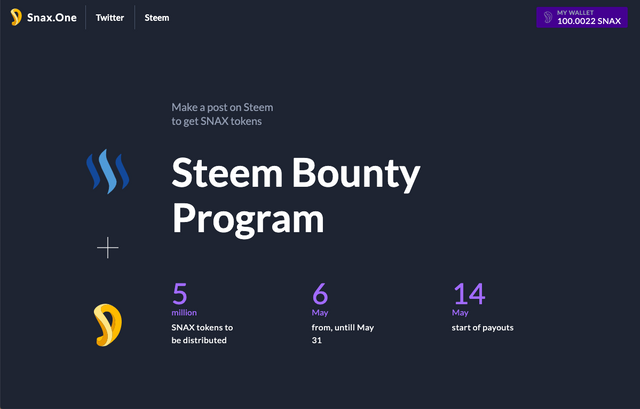Click the purple '6' May figure
Image resolution: width=640 pixels, height=409 pixels.
pyautogui.click(x=320, y=293)
